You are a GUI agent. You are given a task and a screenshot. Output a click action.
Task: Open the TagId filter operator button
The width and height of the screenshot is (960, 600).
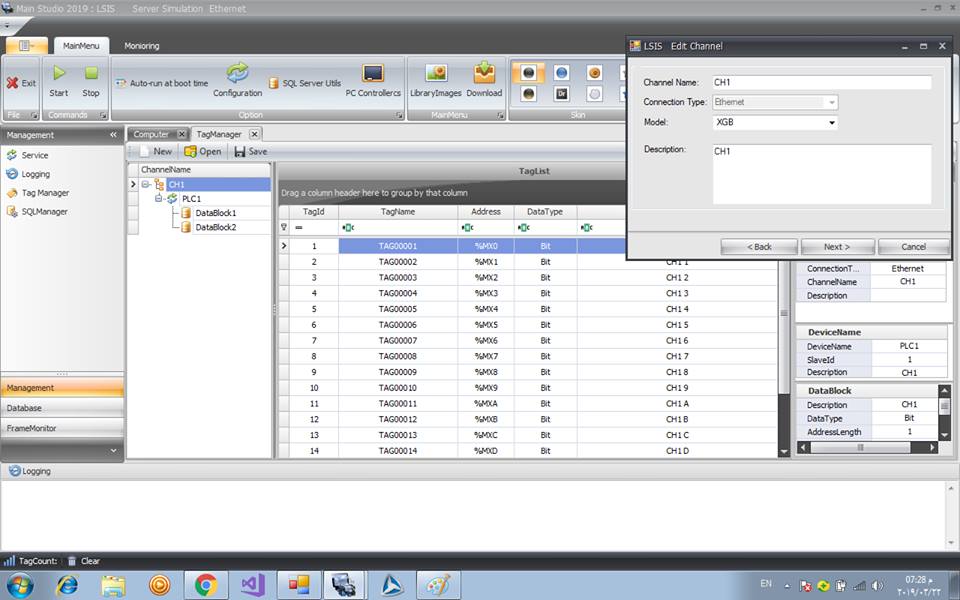tap(299, 228)
